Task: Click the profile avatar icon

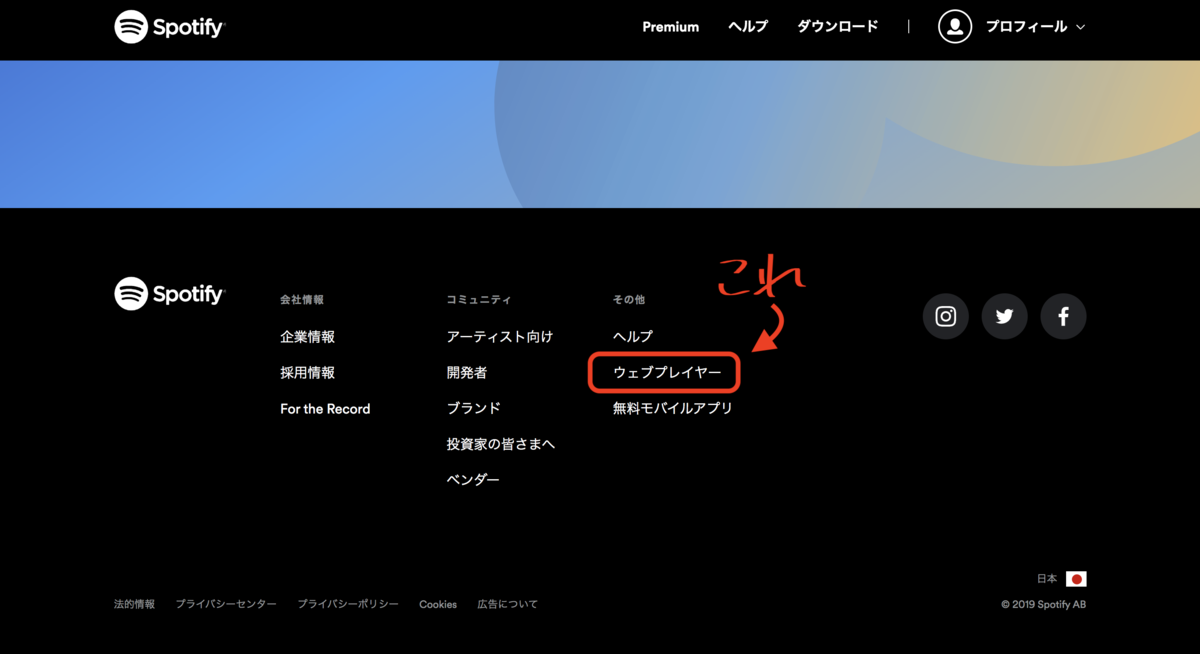Action: [955, 27]
